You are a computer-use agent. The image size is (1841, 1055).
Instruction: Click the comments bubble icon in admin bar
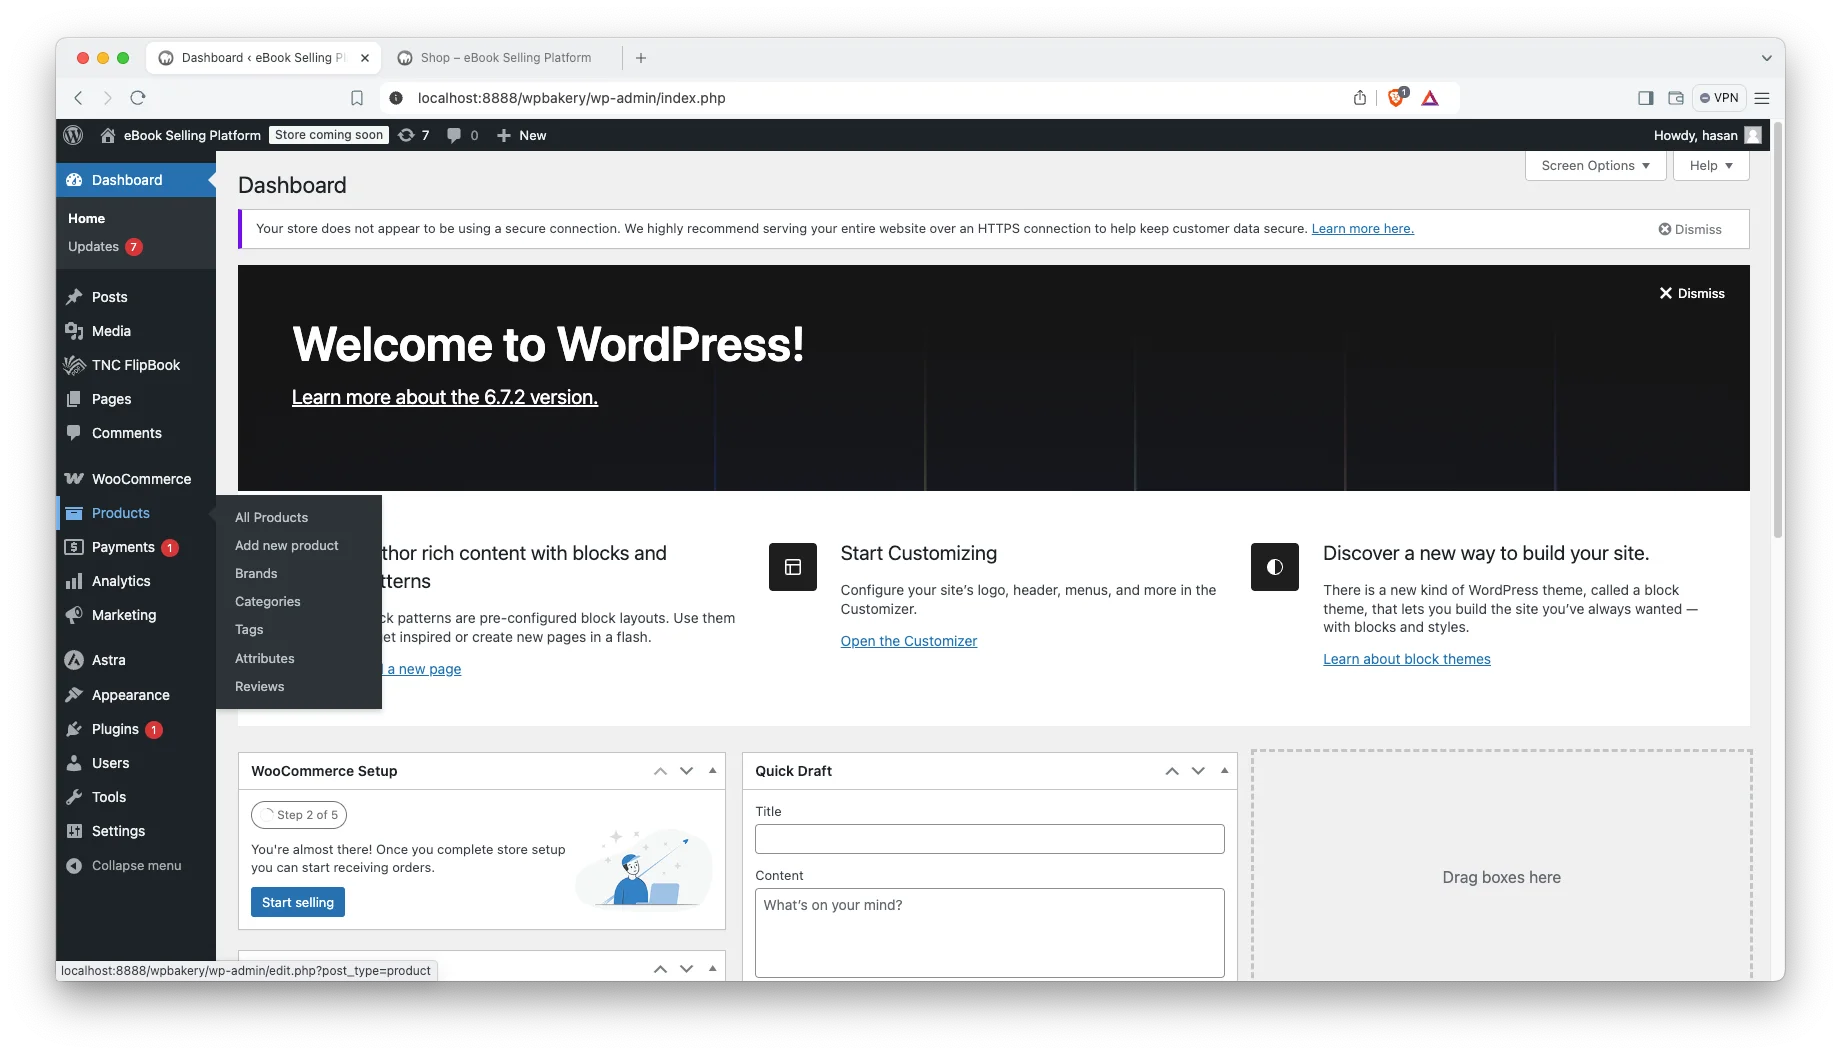(461, 135)
